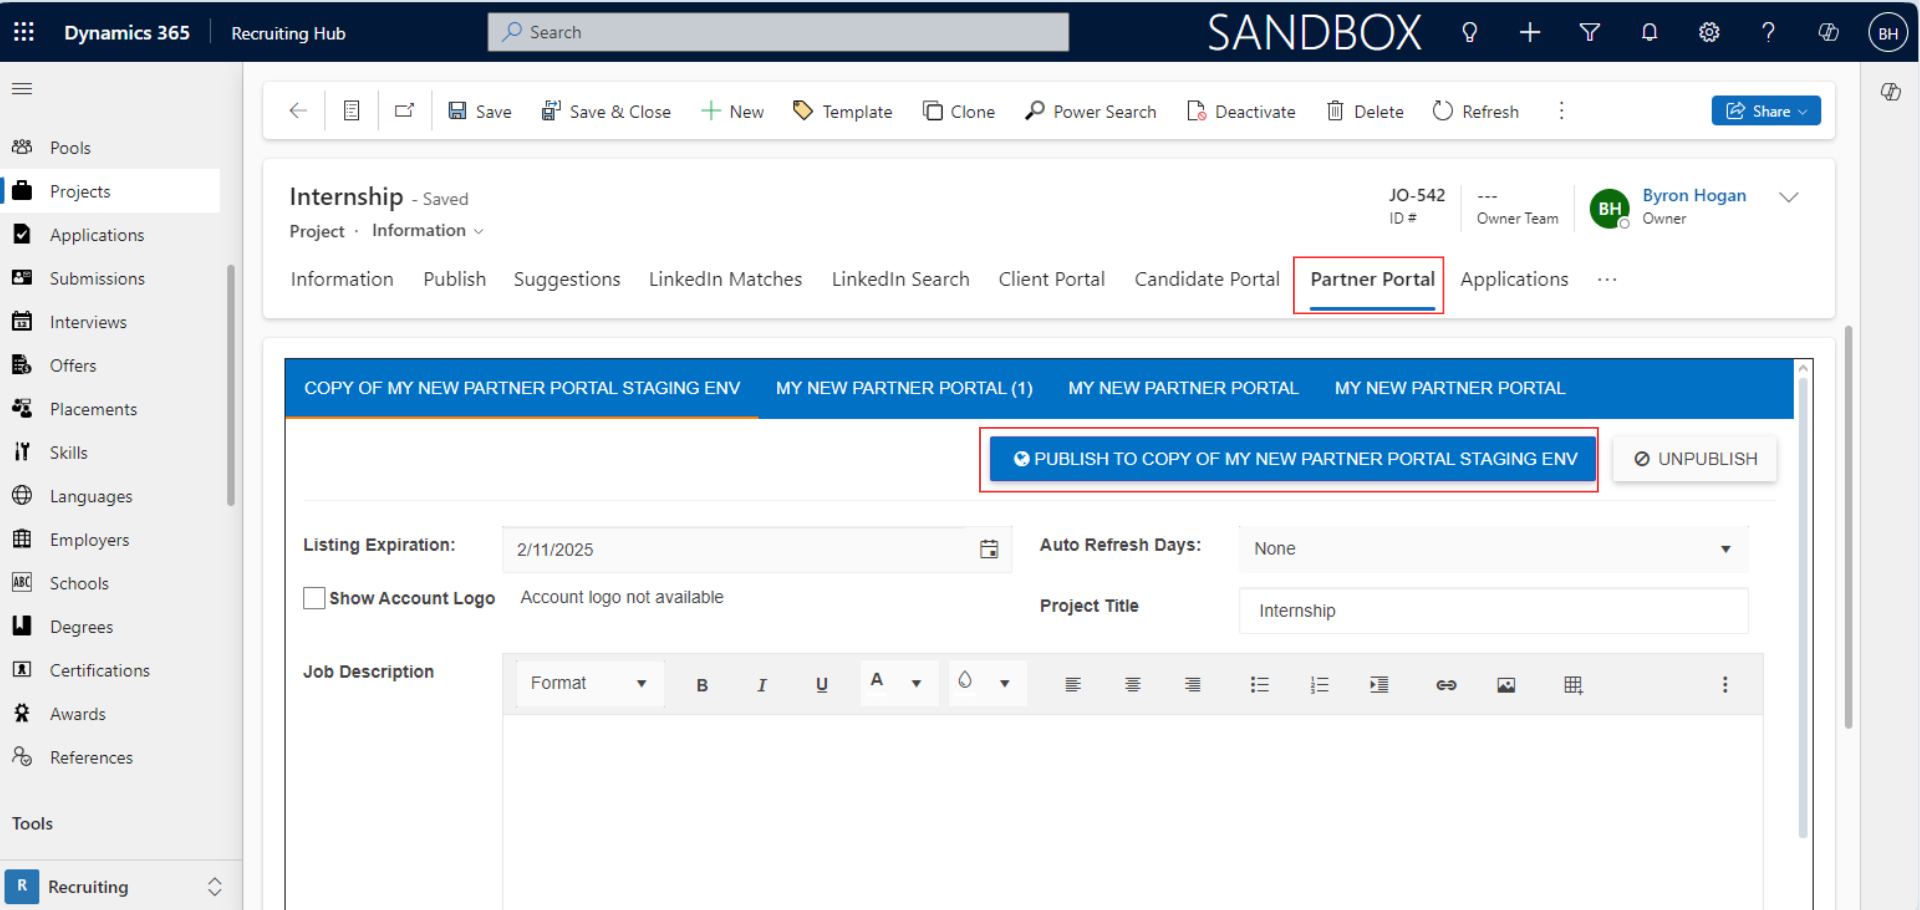This screenshot has width=1920, height=910.
Task: Open side pane Copilot icon at right edge
Action: (x=1890, y=92)
